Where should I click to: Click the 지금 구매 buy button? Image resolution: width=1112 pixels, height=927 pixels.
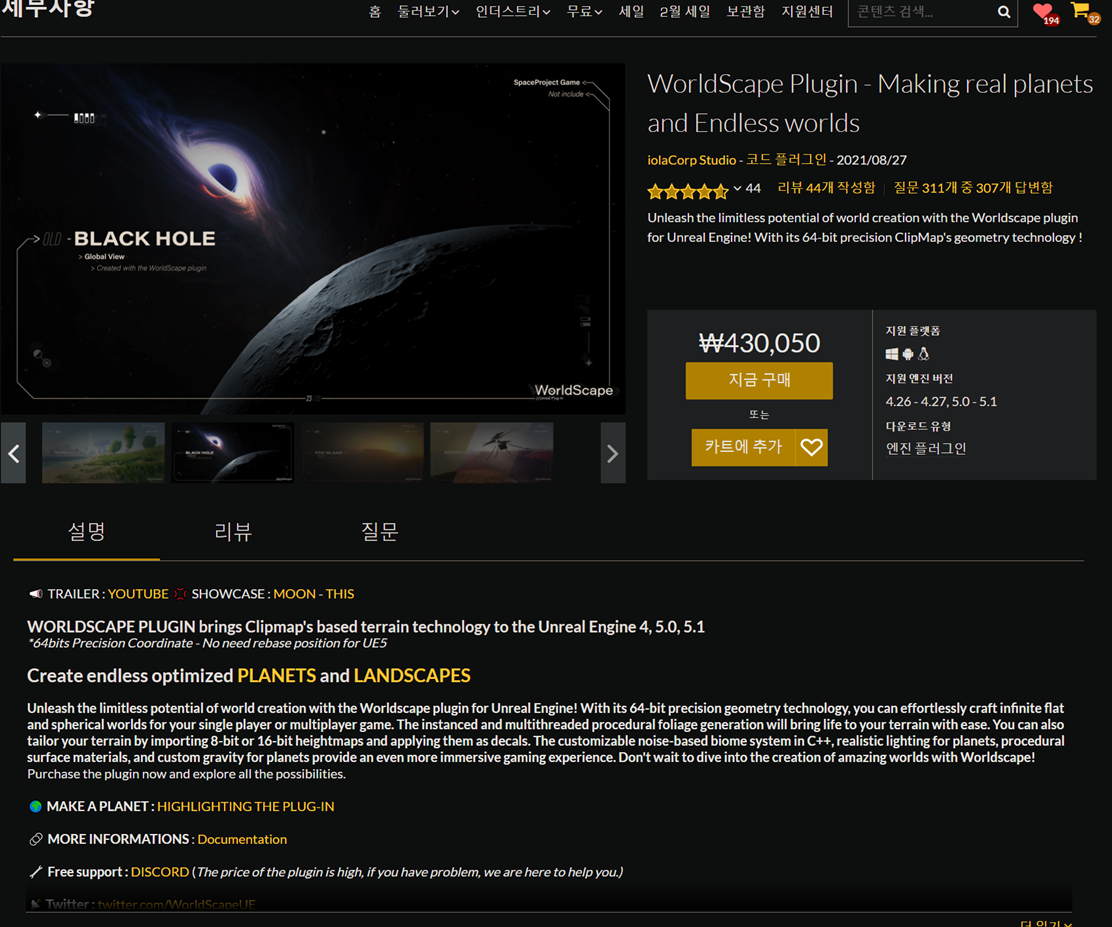click(x=759, y=380)
